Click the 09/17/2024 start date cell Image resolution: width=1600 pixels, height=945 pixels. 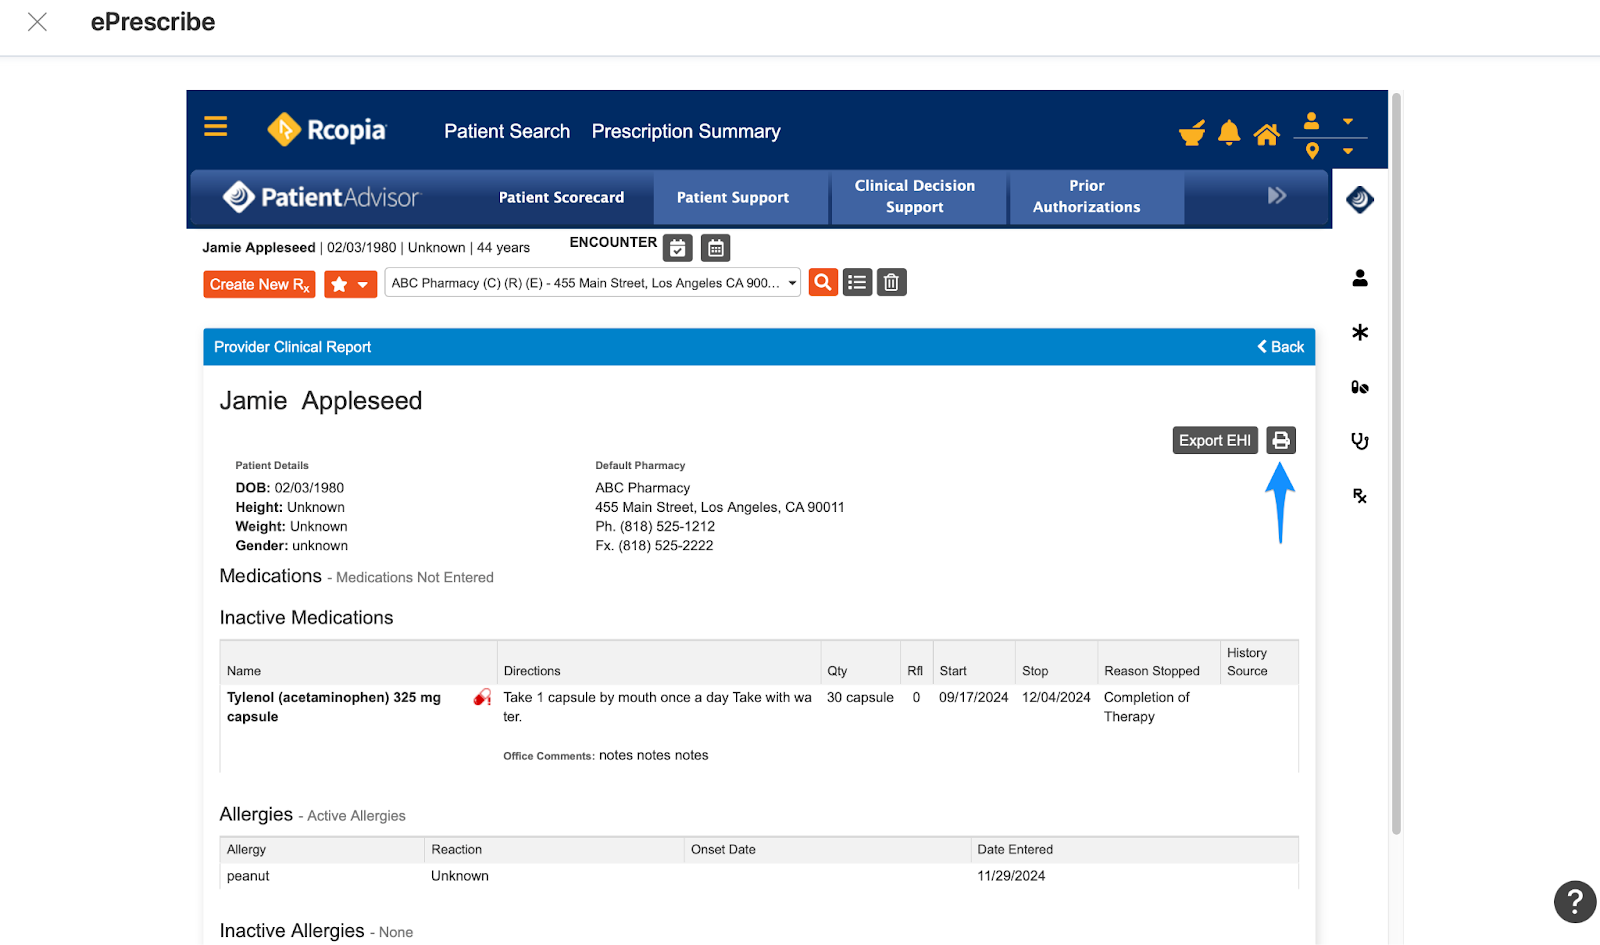pyautogui.click(x=973, y=698)
